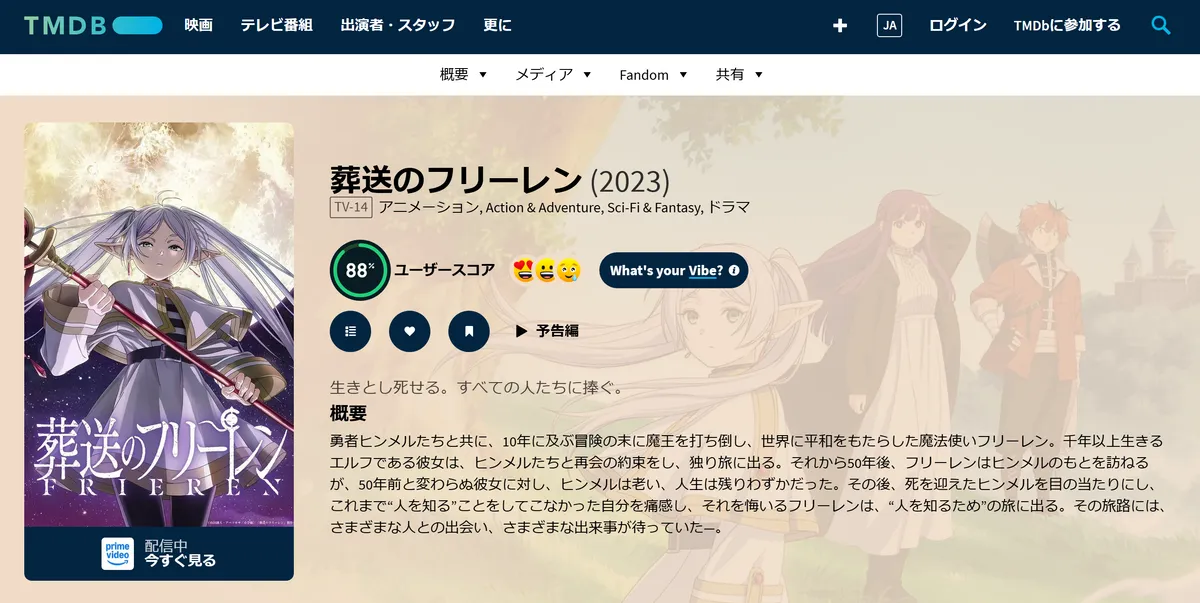Open the TMDB home logo

point(93,26)
